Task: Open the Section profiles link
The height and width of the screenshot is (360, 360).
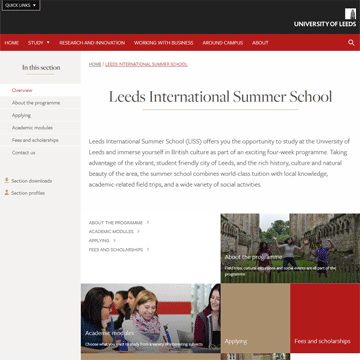Action: click(x=28, y=193)
